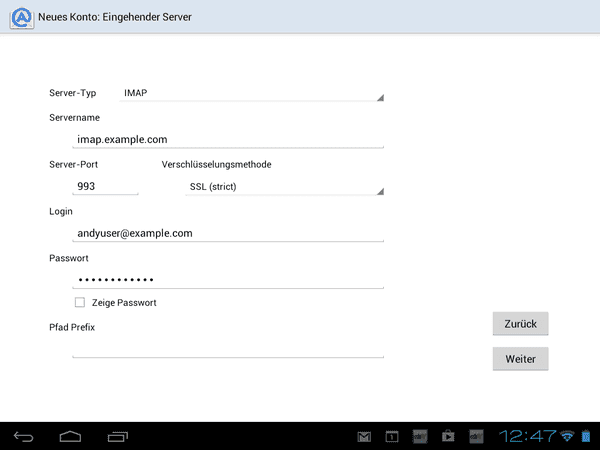Tap the 12:47 clock in the system bar
600x450 pixels.
click(x=527, y=436)
